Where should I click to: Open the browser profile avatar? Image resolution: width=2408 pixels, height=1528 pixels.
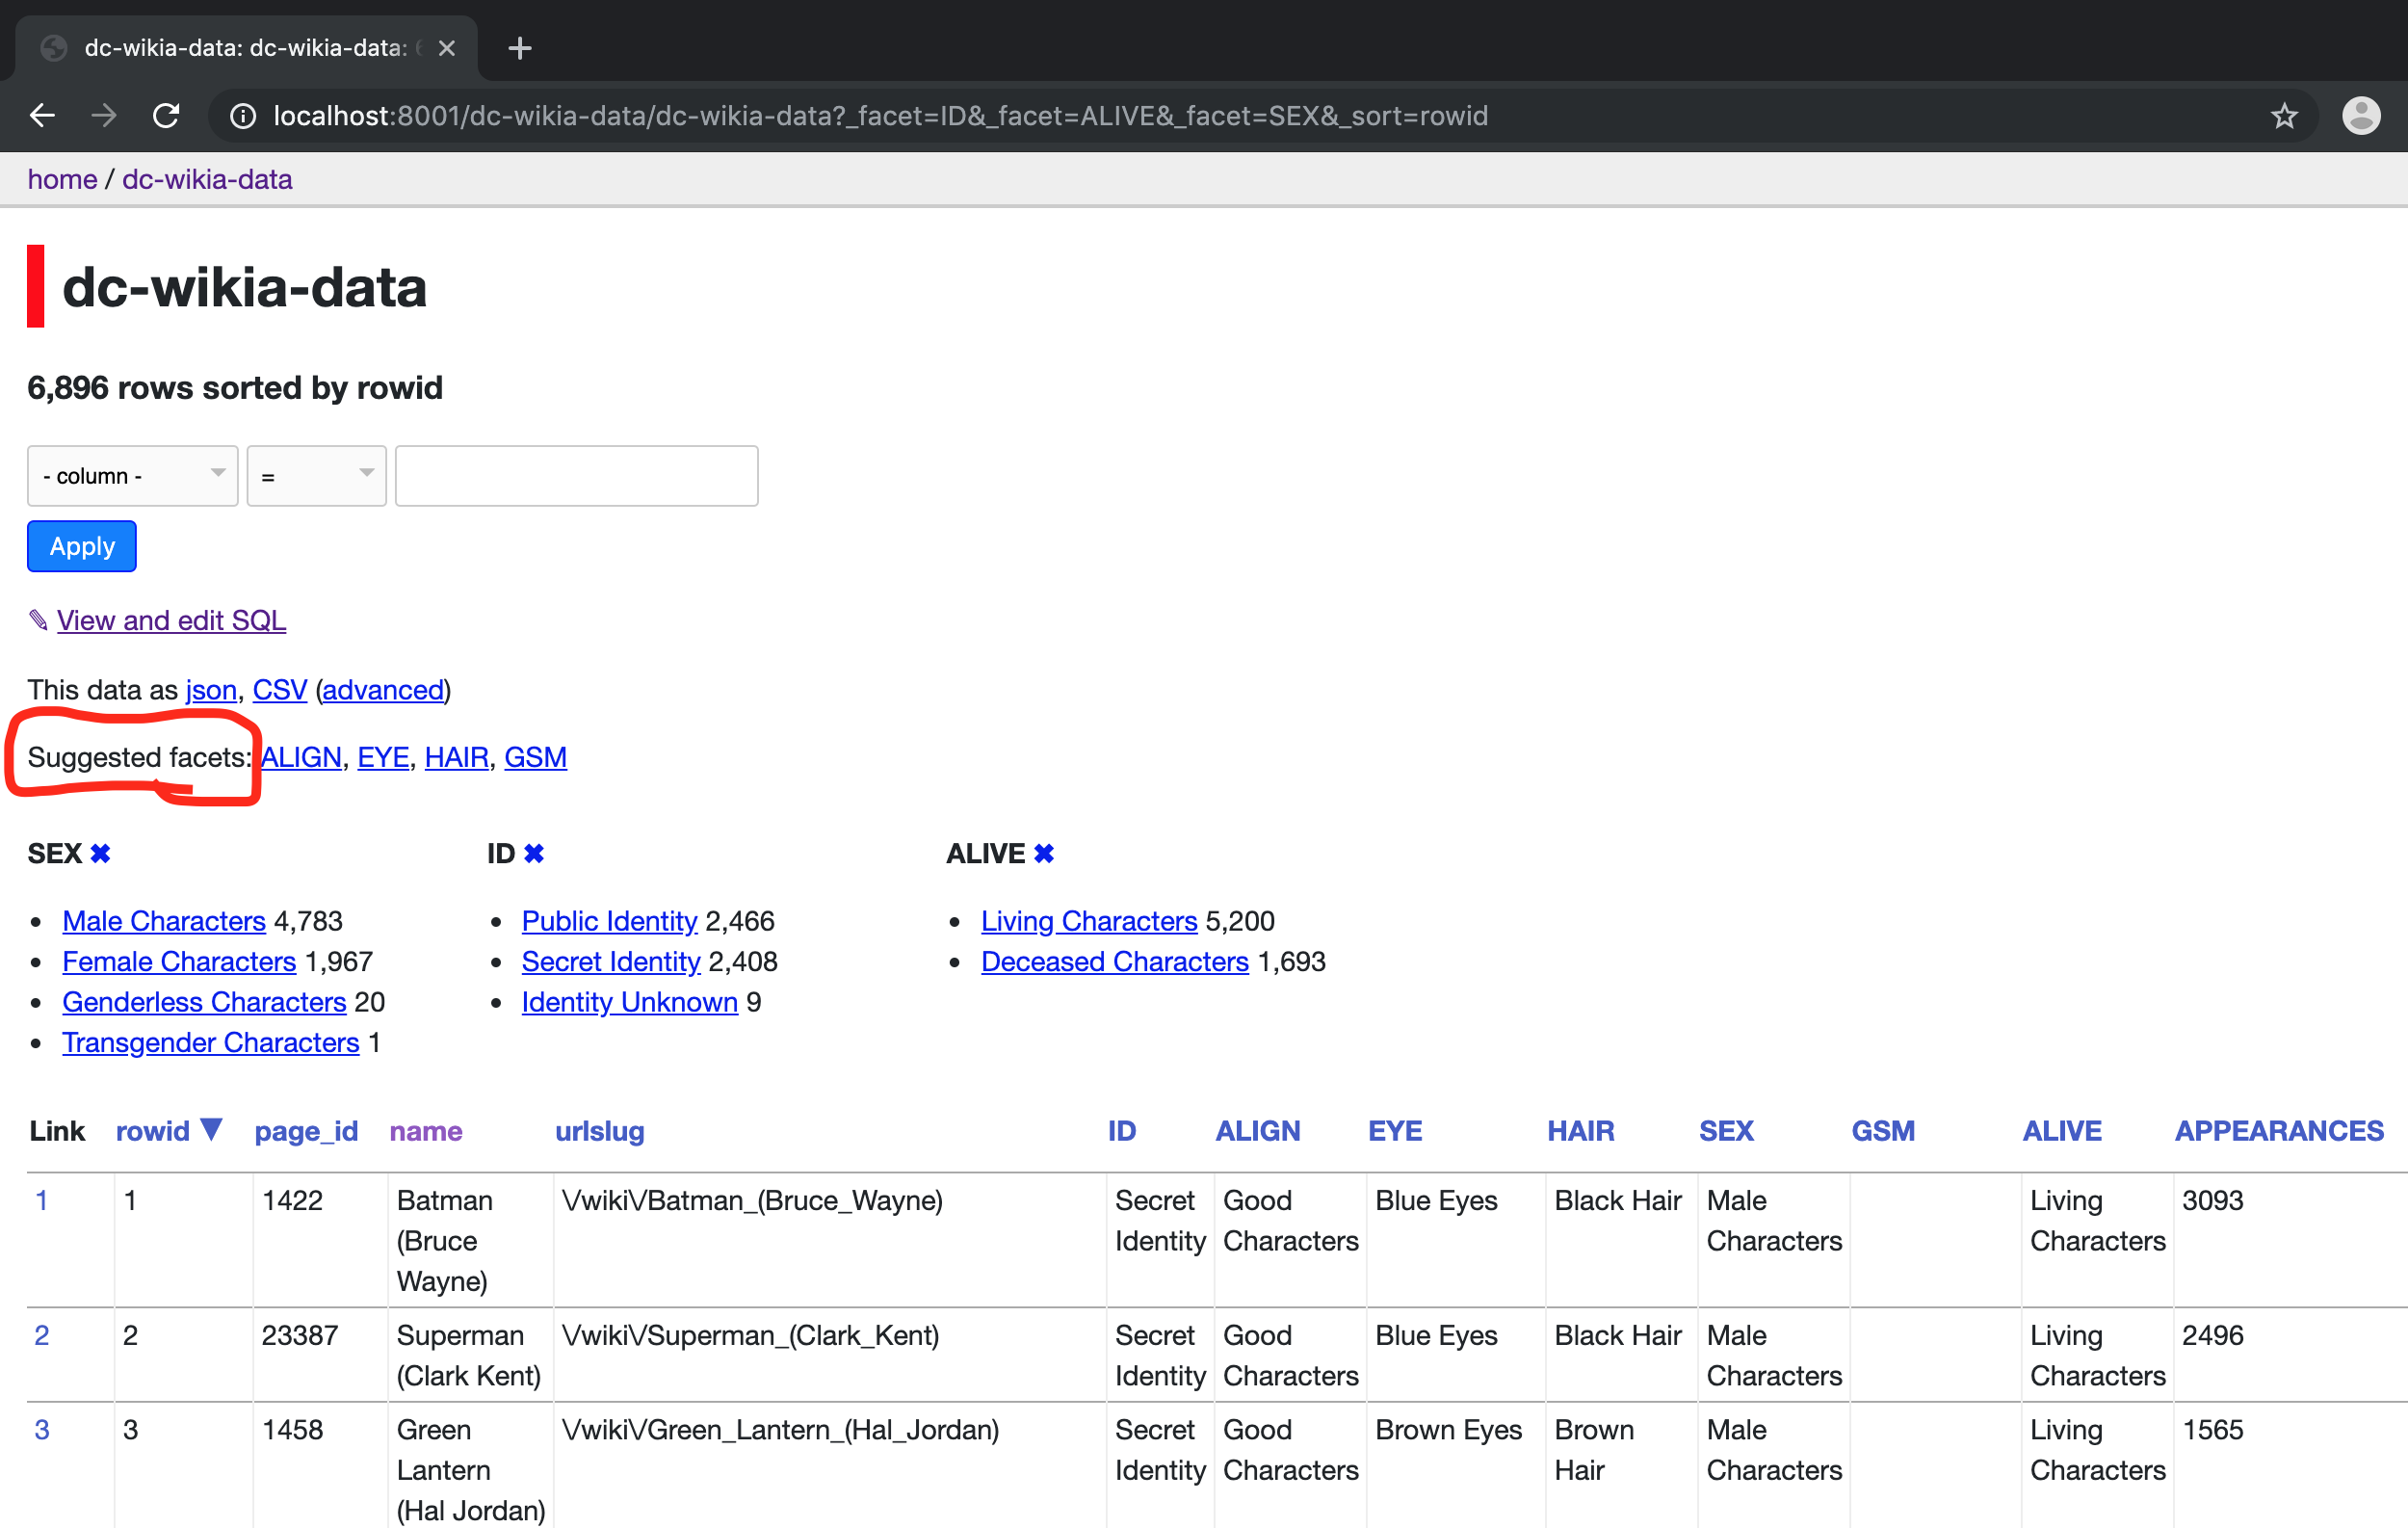click(2361, 116)
